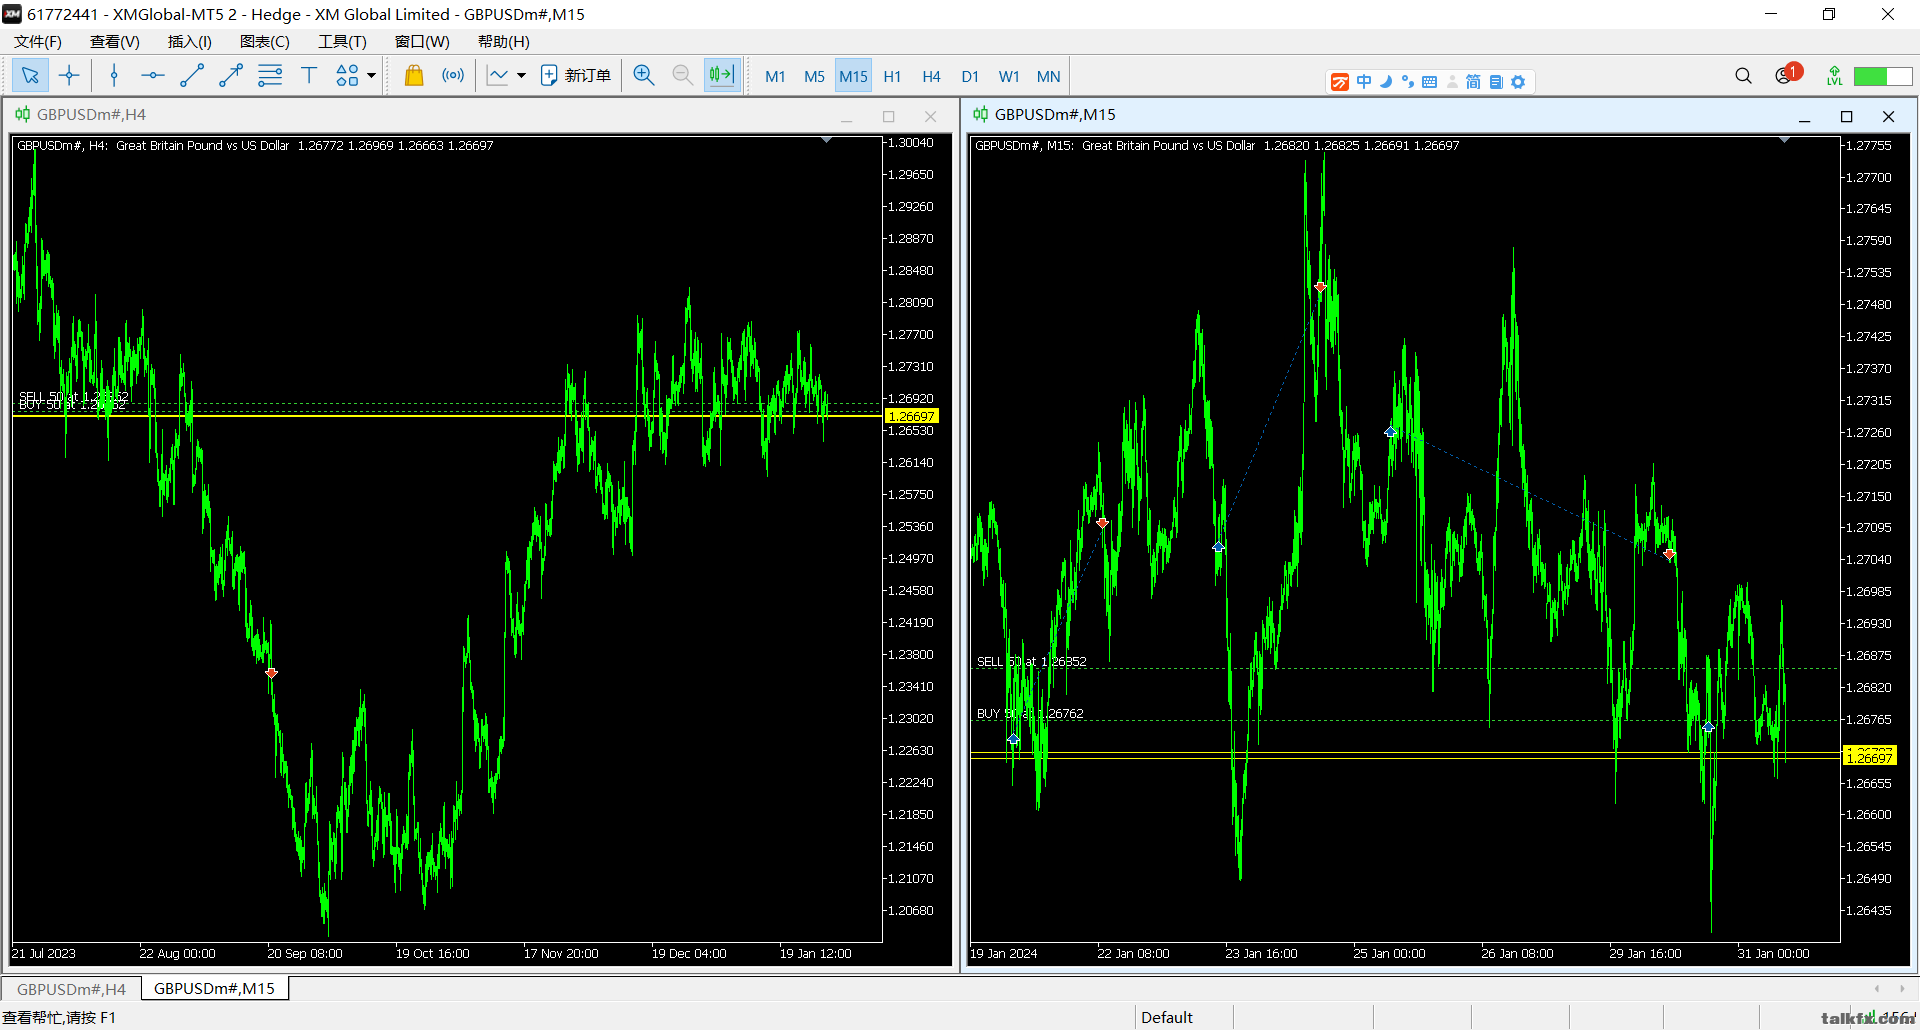Viewport: 1920px width, 1030px height.
Task: Switch to GBPUSDm#,H4 bottom tab
Action: tap(71, 989)
